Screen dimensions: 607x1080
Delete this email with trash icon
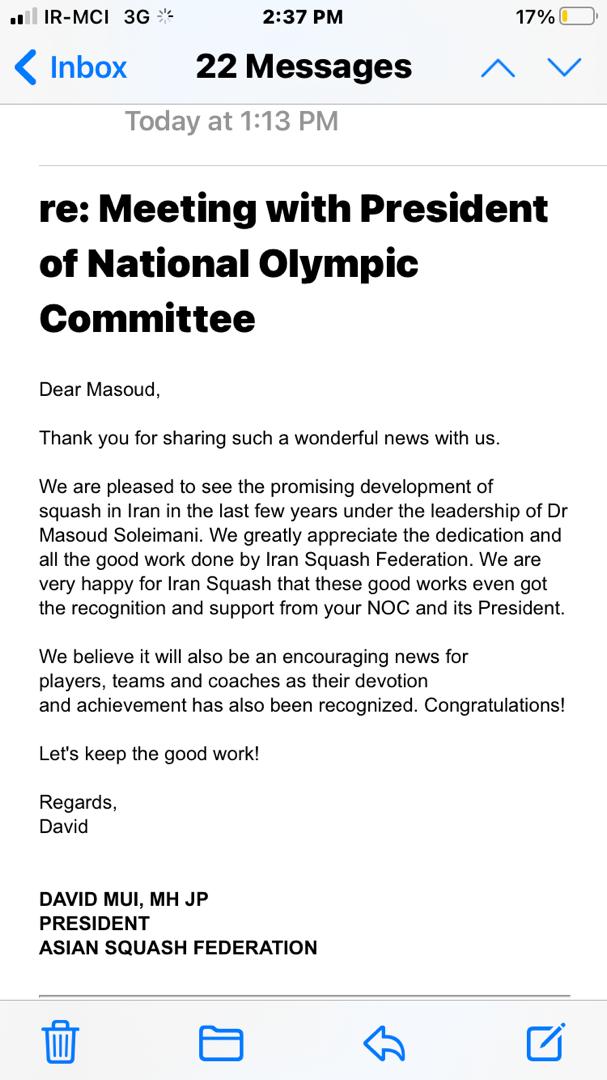(x=61, y=1042)
